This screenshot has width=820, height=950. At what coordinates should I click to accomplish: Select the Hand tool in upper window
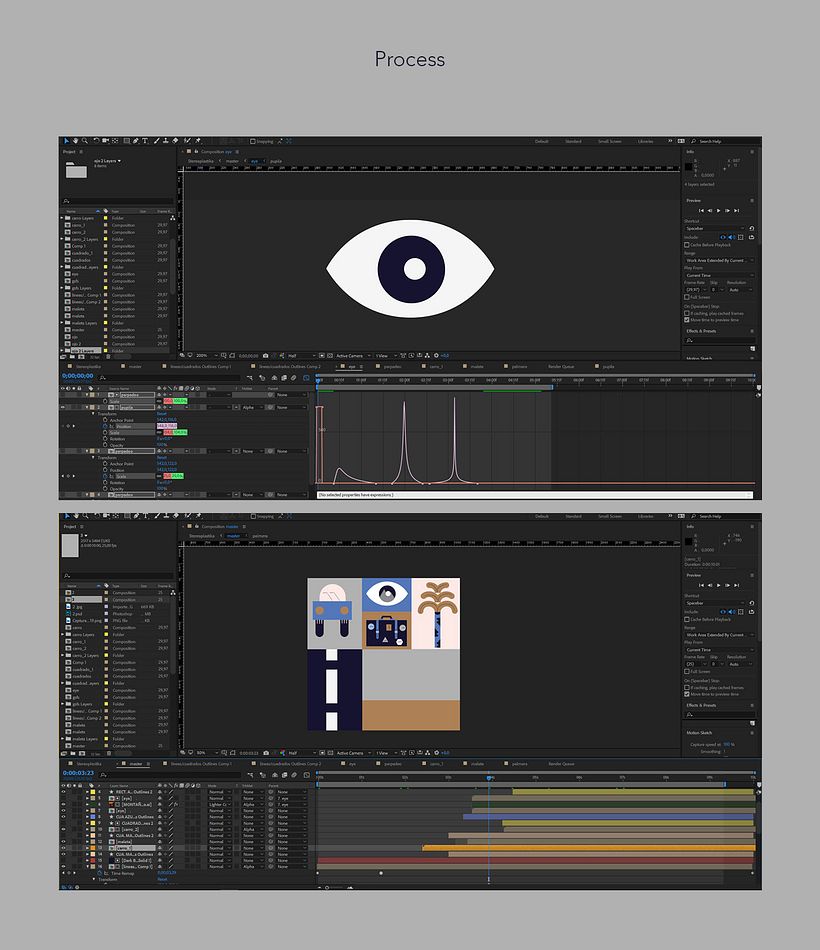[75, 141]
